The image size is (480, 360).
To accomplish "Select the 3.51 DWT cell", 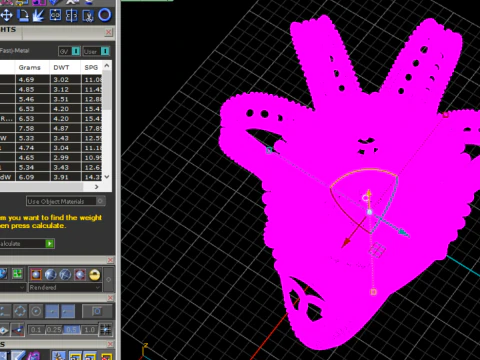I will click(65, 99).
